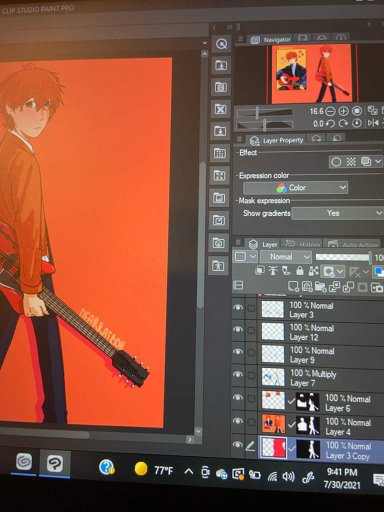
Task: Click the zoom out icon in Navigator
Action: click(330, 111)
